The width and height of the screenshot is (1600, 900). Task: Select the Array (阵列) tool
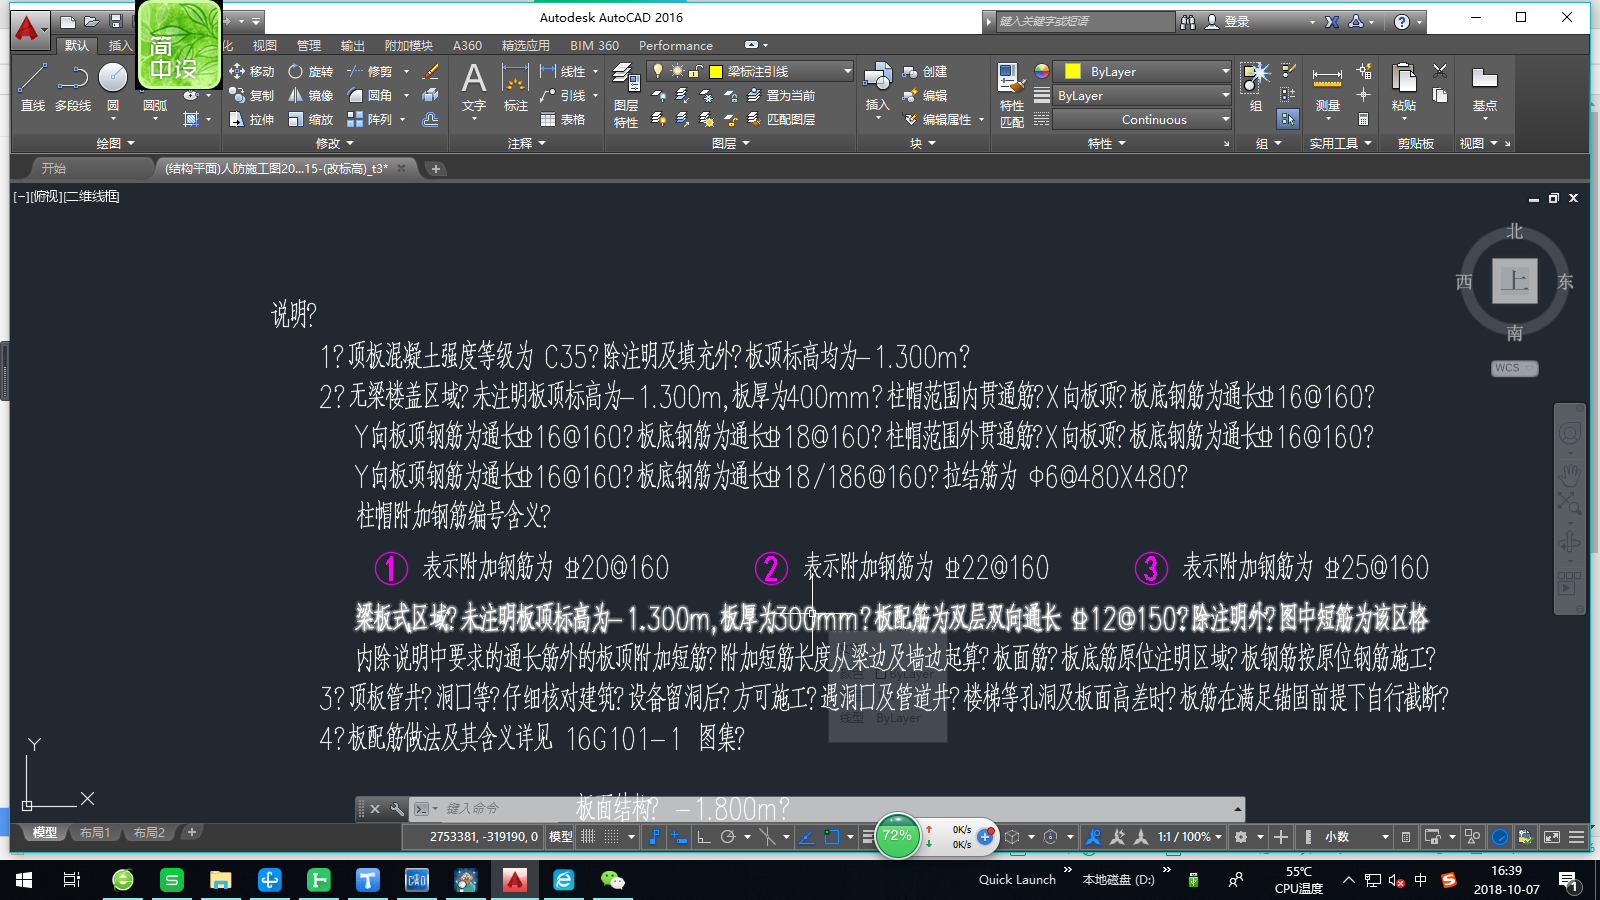click(x=370, y=120)
